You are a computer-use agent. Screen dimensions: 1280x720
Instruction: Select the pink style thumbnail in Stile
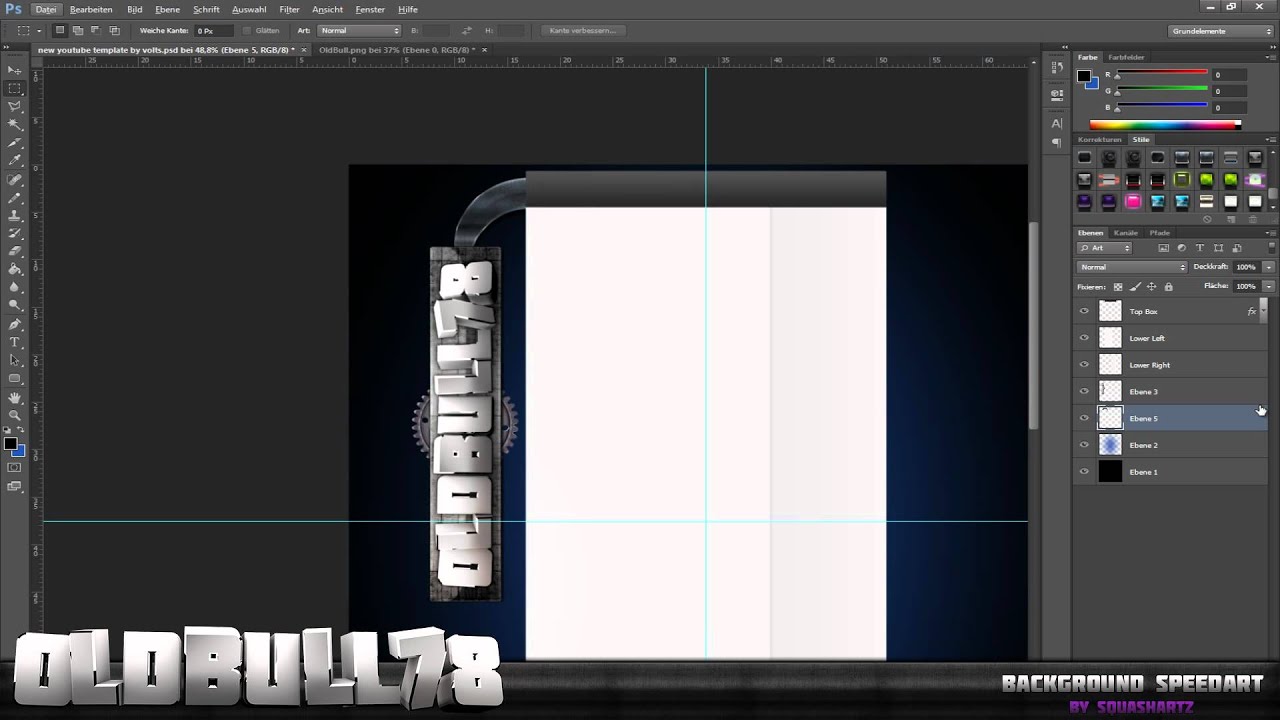click(1133, 201)
